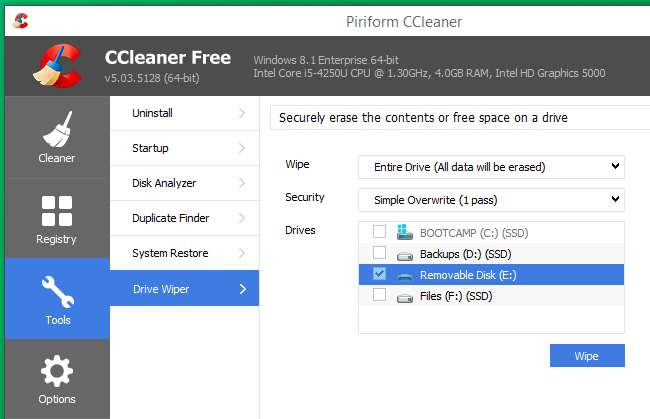Screen dimensions: 650x419
Task: Open the Cleaner section broom icon
Action: click(58, 129)
